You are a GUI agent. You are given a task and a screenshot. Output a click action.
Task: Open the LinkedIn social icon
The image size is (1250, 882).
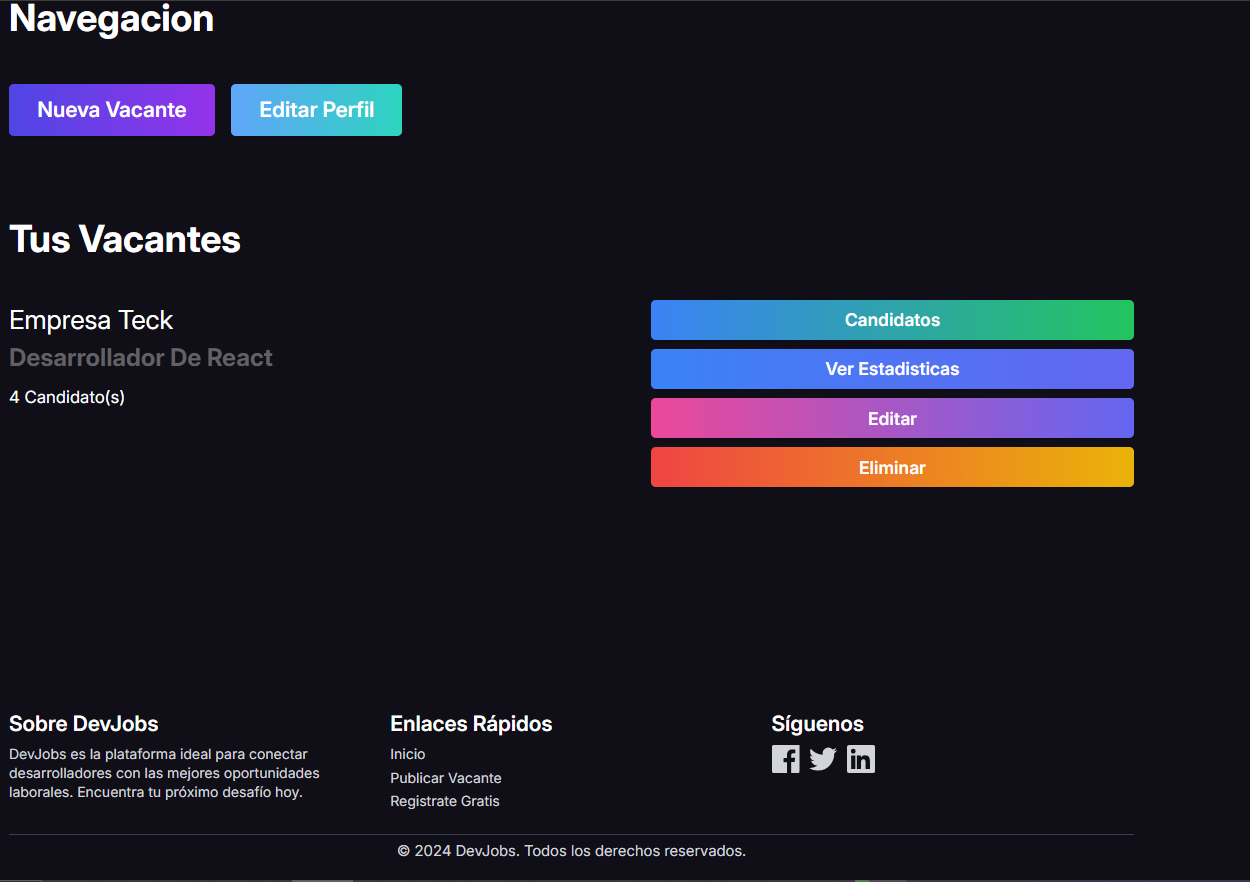tap(861, 759)
